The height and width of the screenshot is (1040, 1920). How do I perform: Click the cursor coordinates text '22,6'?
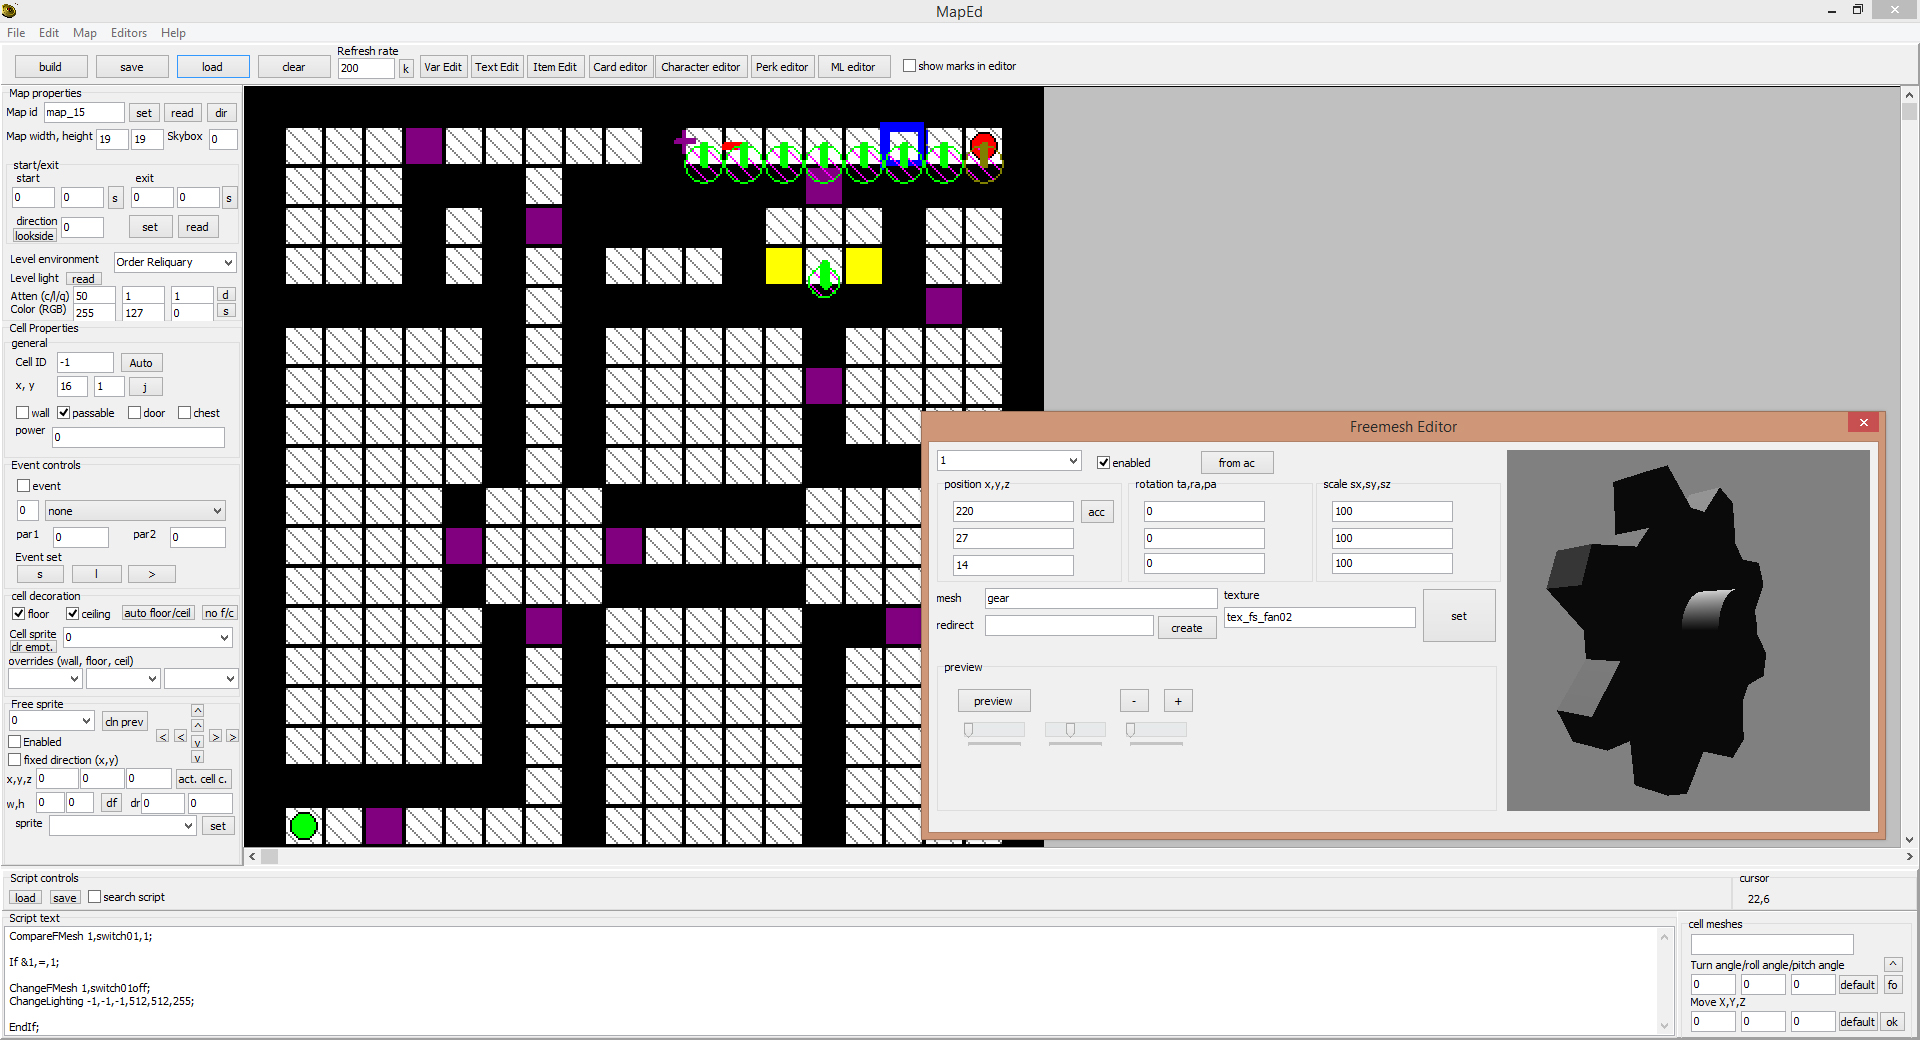click(x=1759, y=899)
